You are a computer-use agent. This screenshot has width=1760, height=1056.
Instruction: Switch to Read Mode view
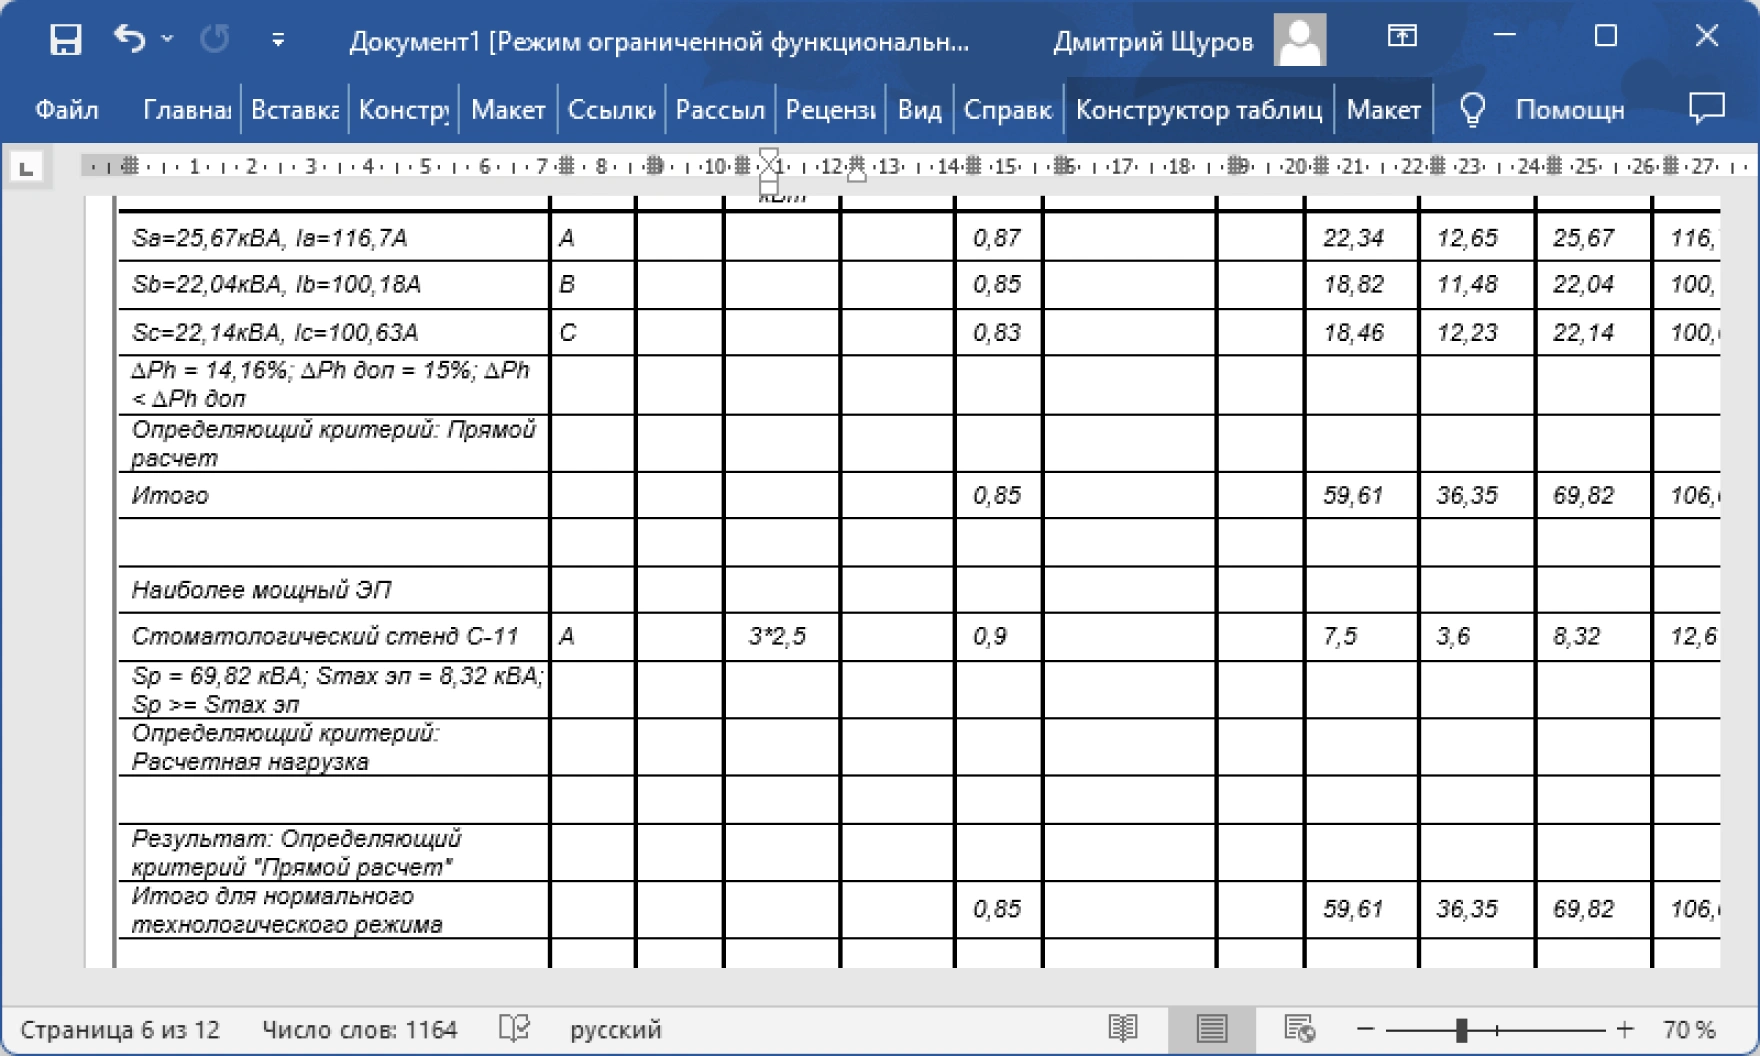pyautogui.click(x=1123, y=1028)
